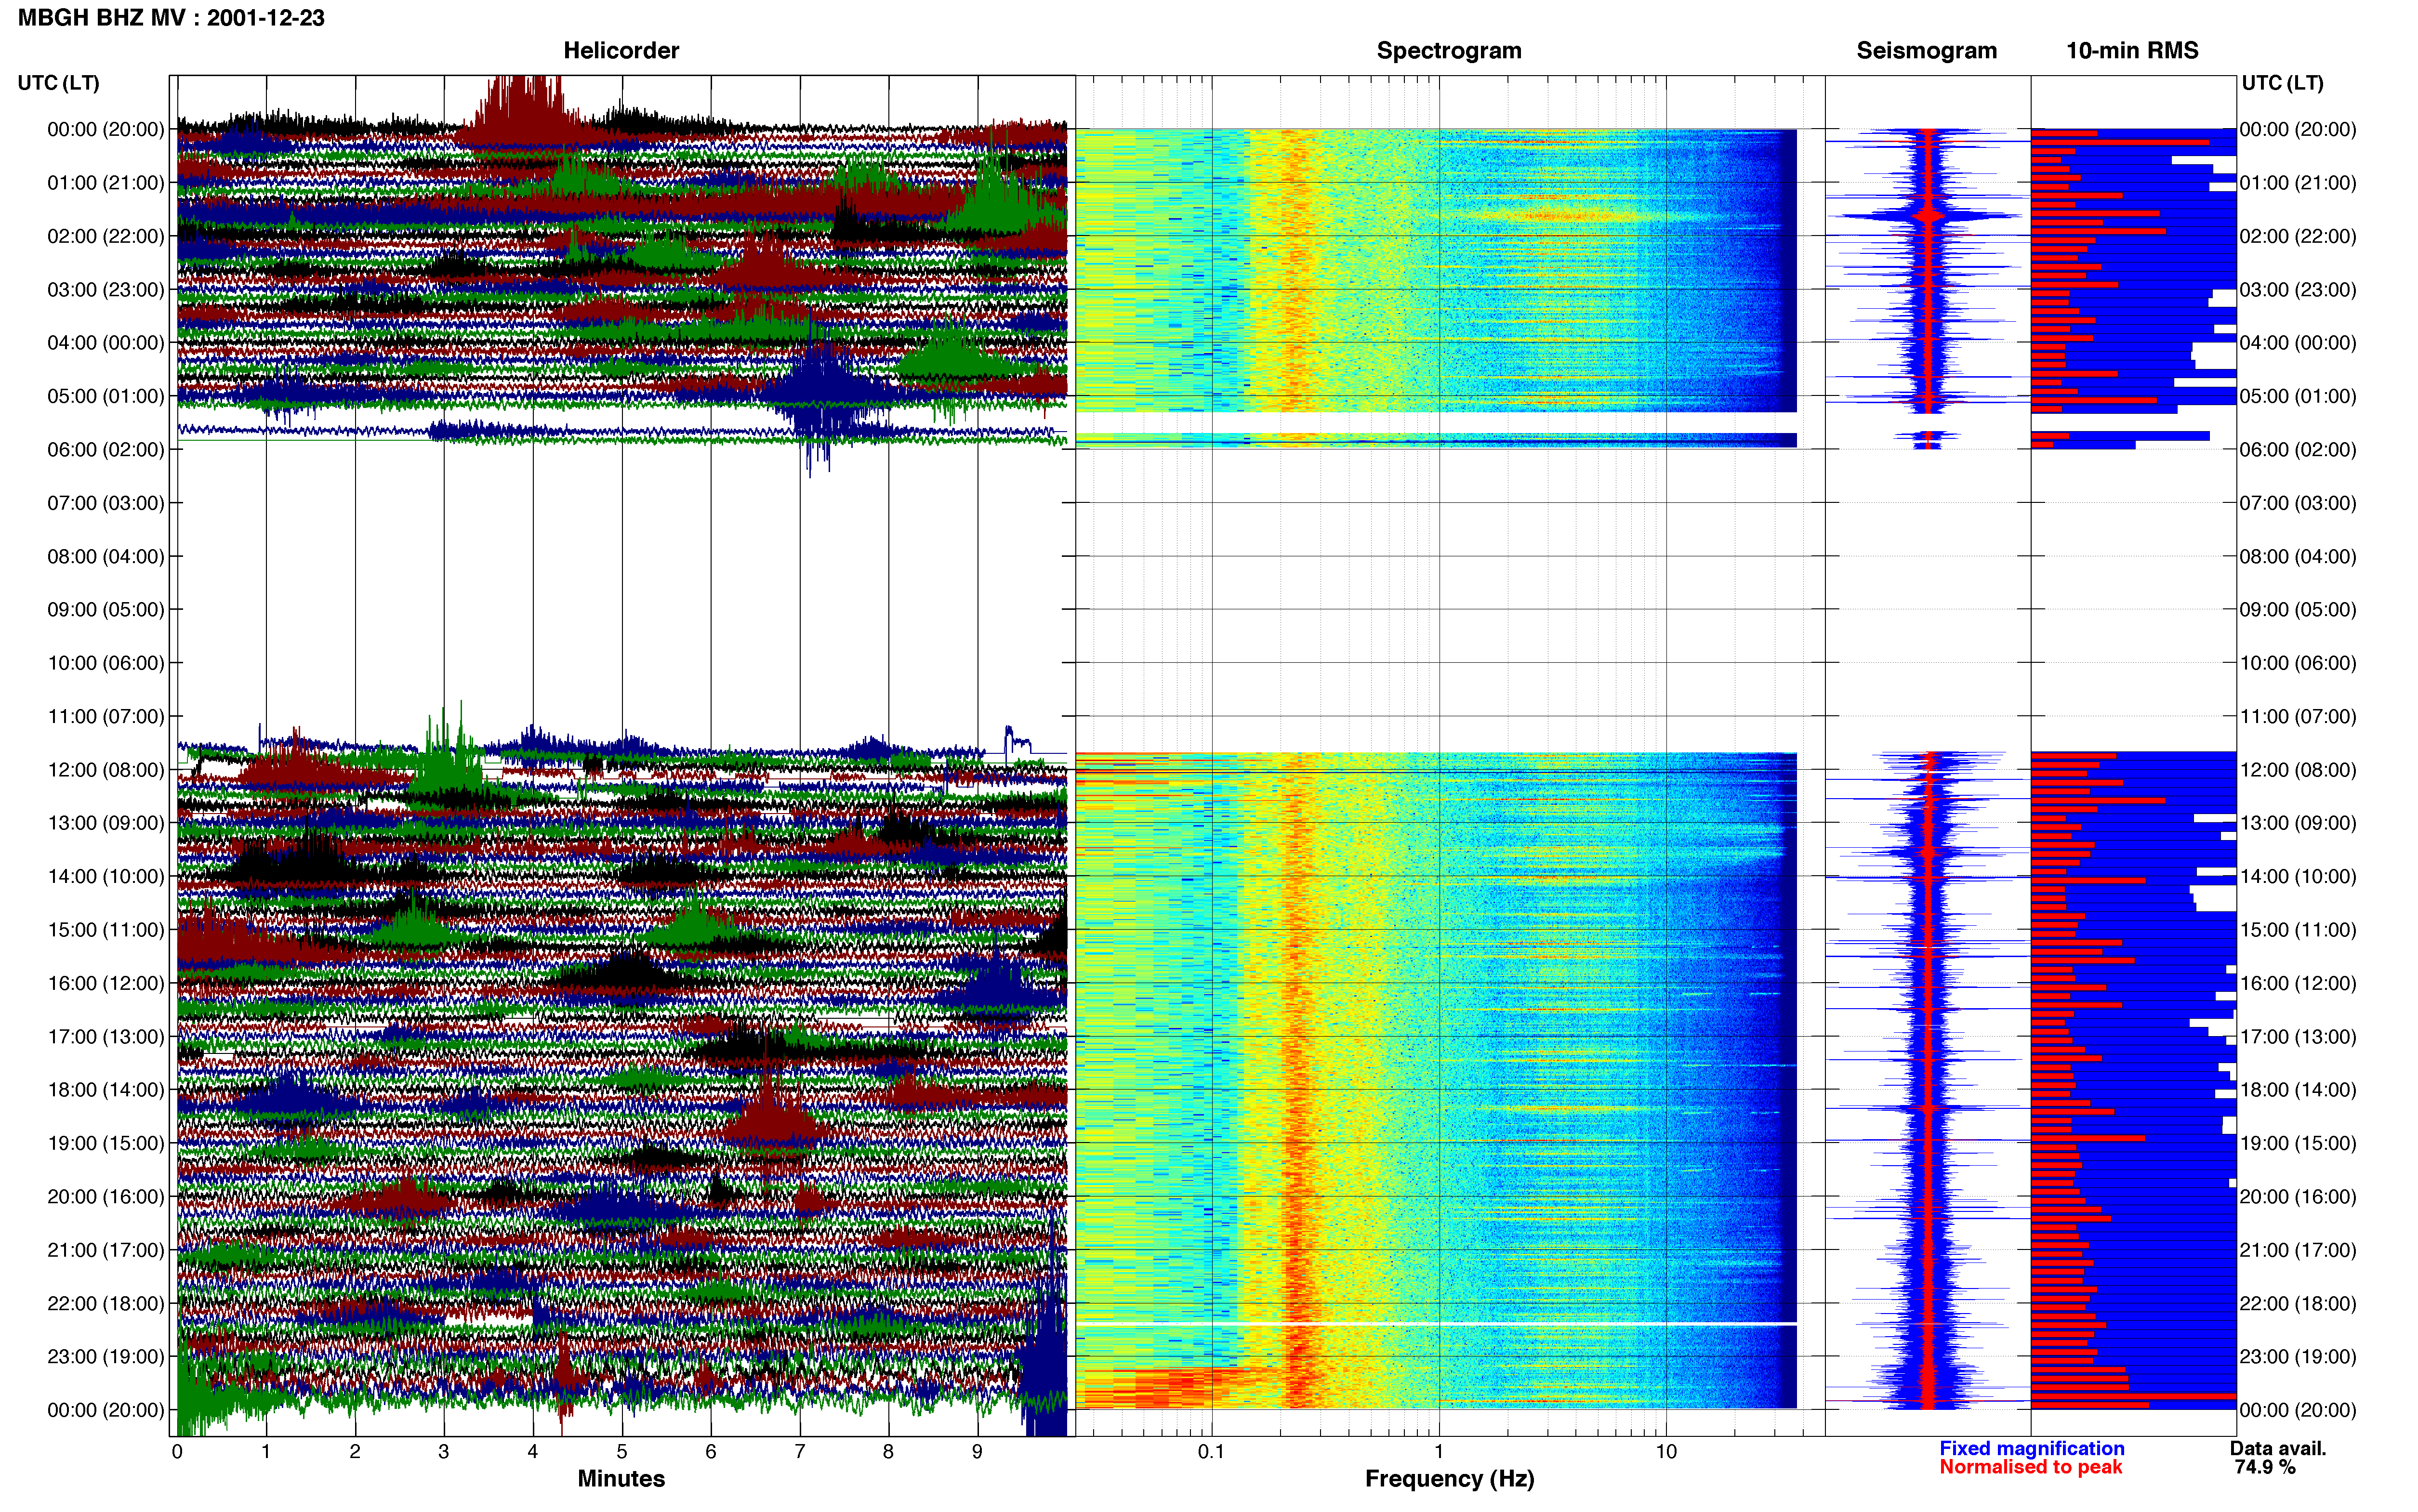
Task: Click the 'Data avail.' label
Action: 2278,1448
